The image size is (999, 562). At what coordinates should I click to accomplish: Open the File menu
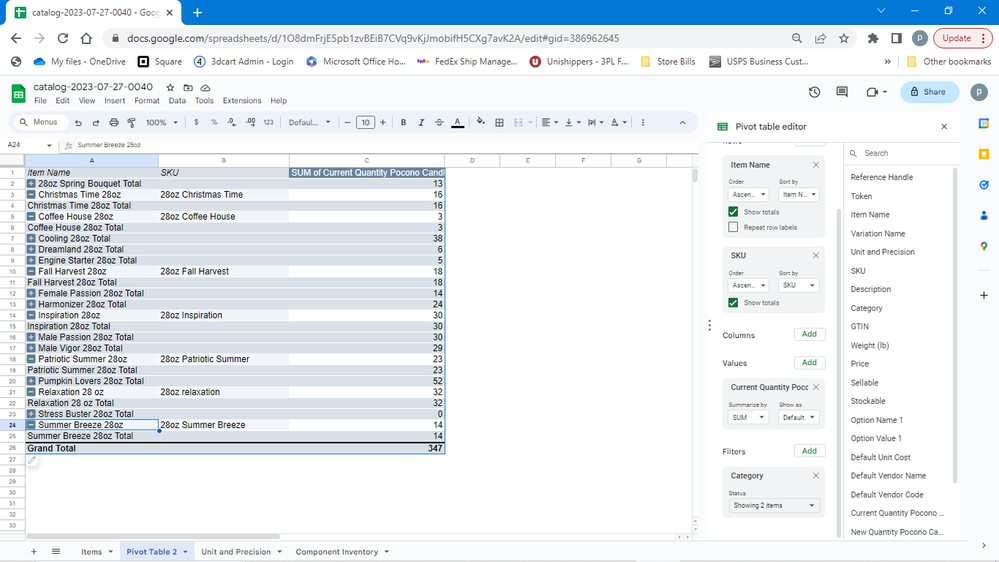pos(40,101)
